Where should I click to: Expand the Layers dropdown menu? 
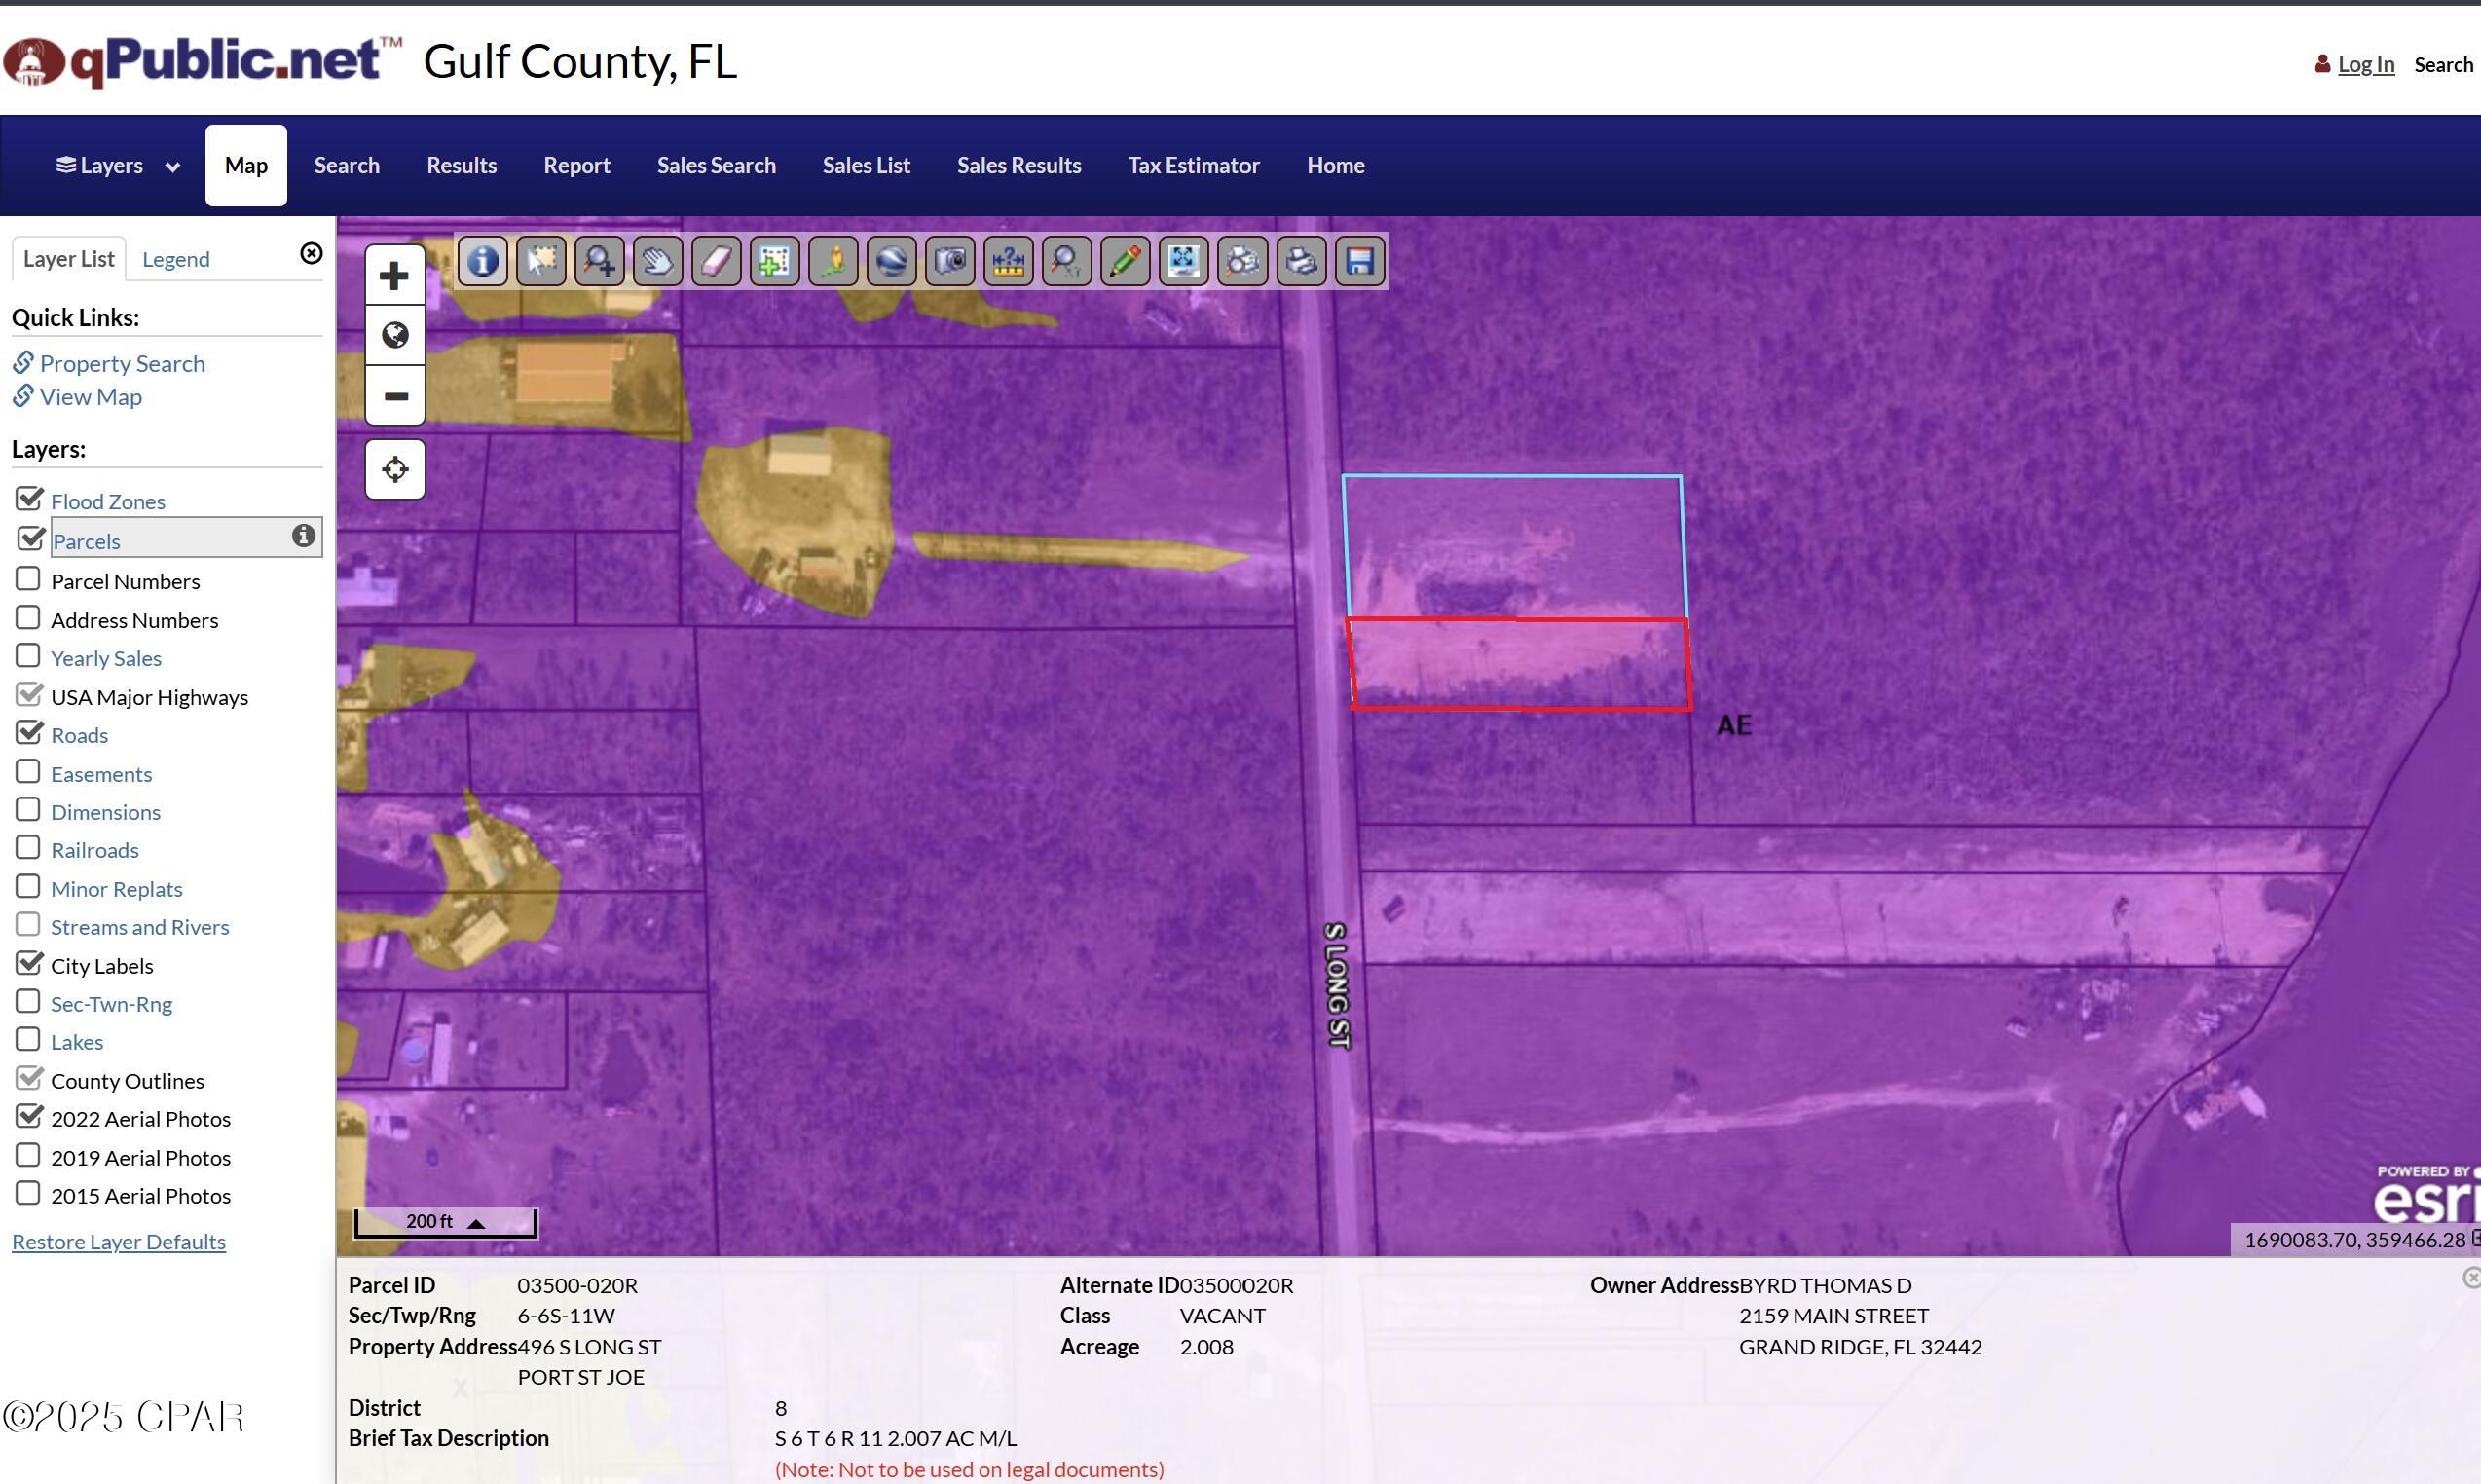coord(117,166)
